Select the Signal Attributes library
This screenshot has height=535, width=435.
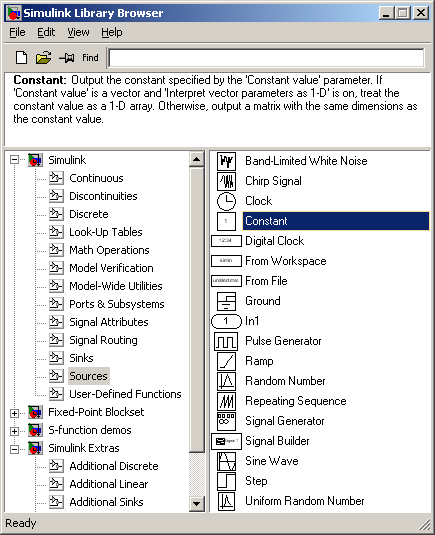[108, 322]
